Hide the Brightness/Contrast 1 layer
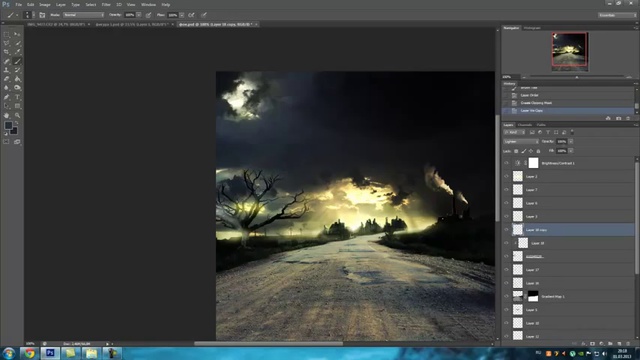 [x=507, y=163]
